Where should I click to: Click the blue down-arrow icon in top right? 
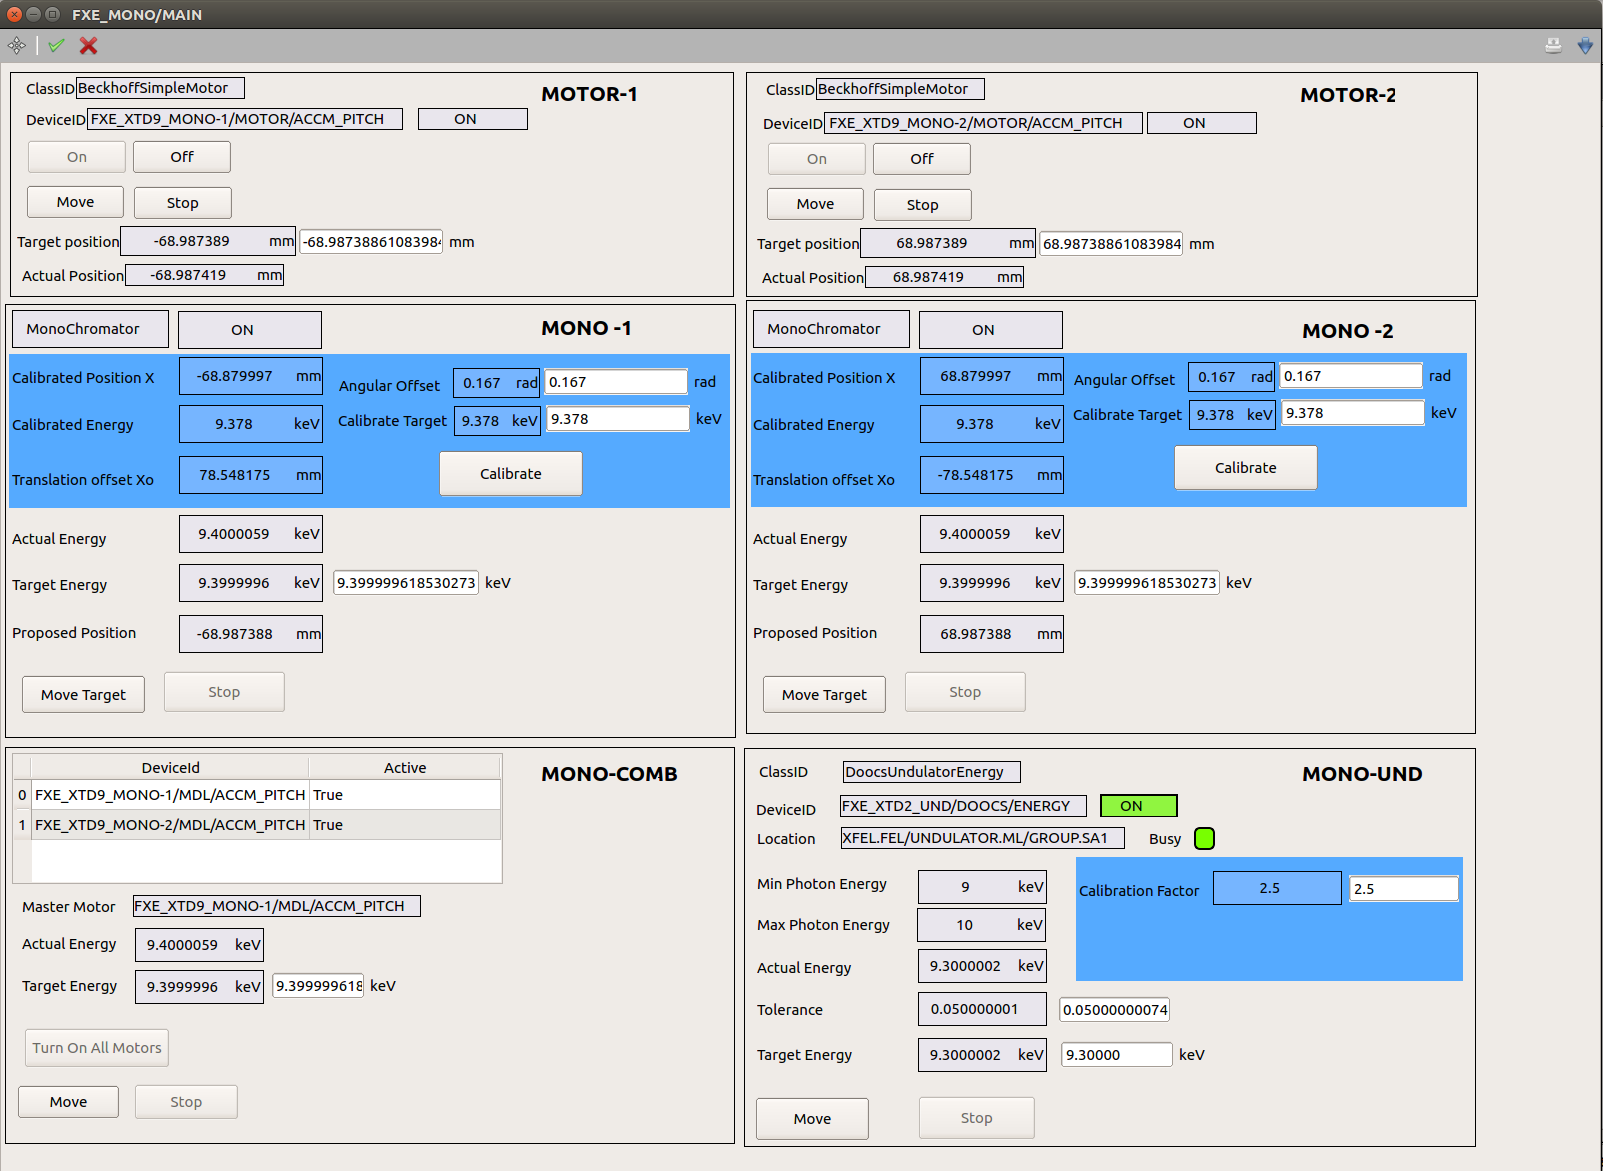pyautogui.click(x=1585, y=45)
